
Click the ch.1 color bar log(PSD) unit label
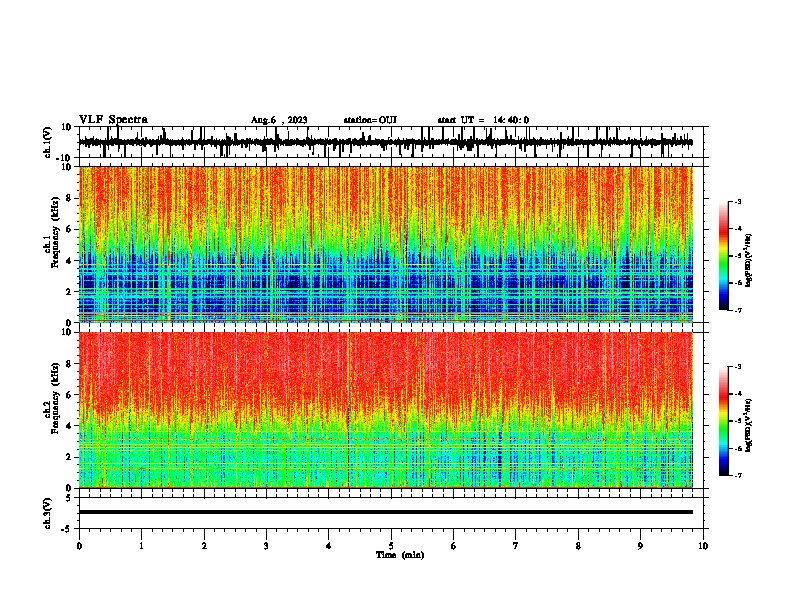[x=749, y=260]
